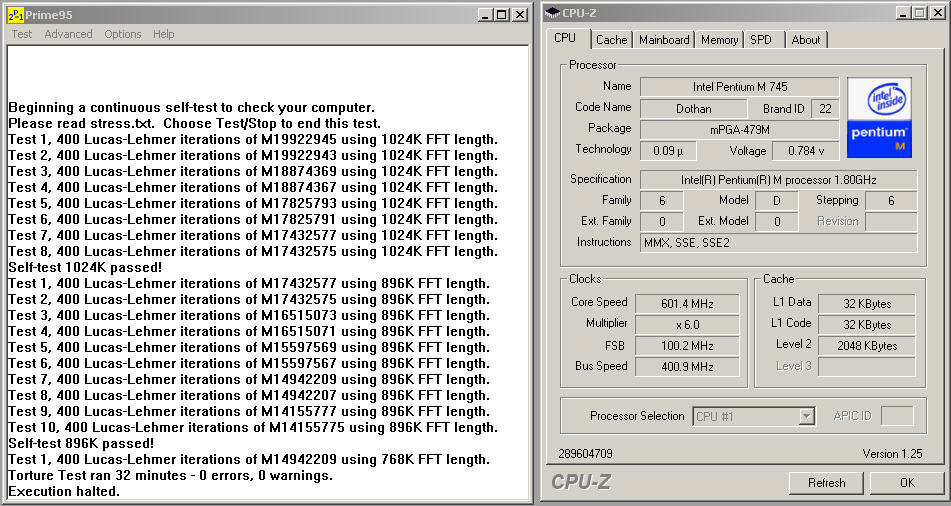Viewport: 951px width, 506px height.
Task: Click the Prime95 title bar icon
Action: click(x=15, y=15)
